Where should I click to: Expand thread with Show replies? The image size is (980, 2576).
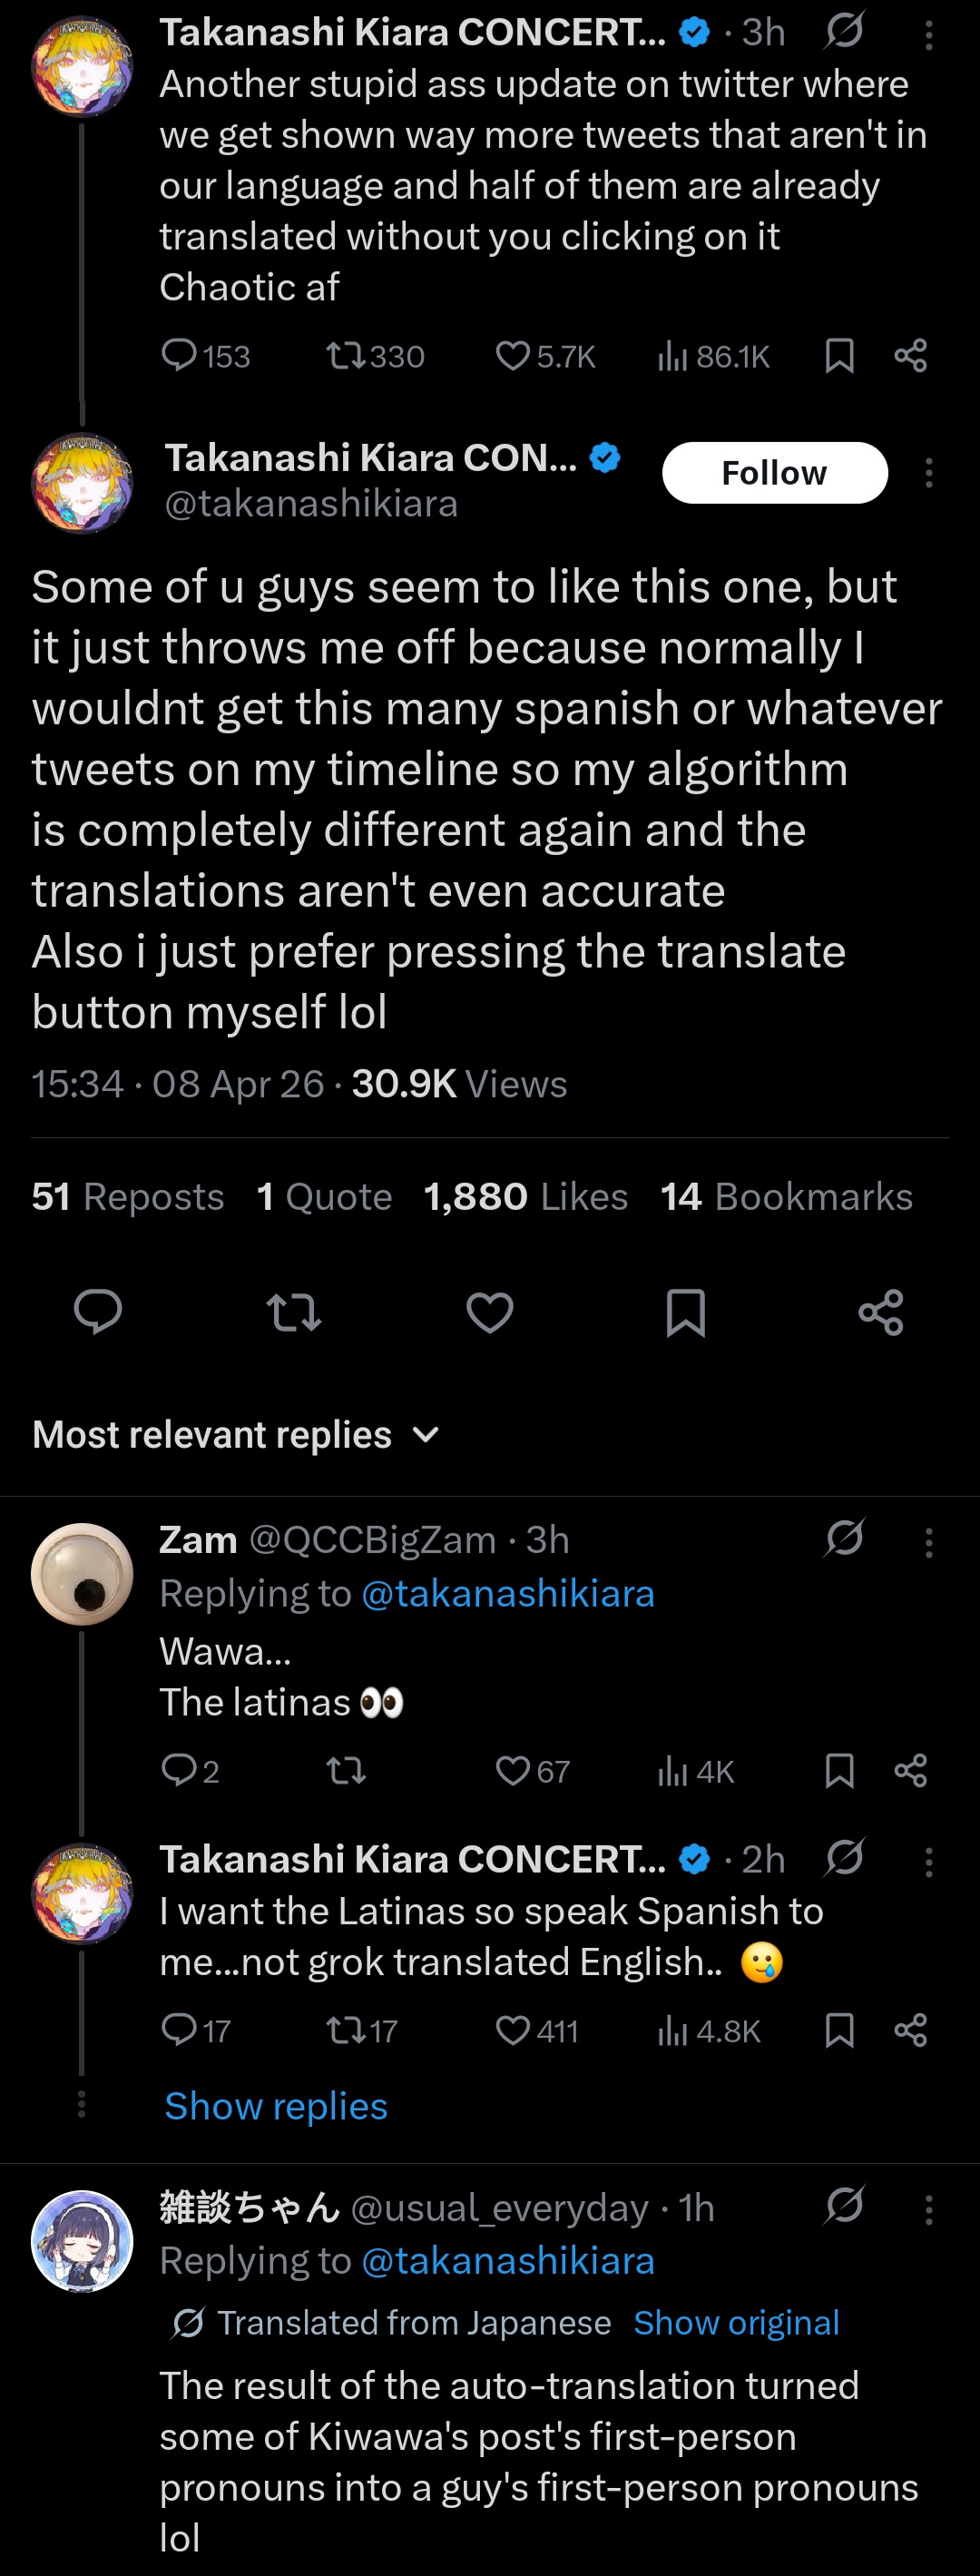(x=276, y=2105)
